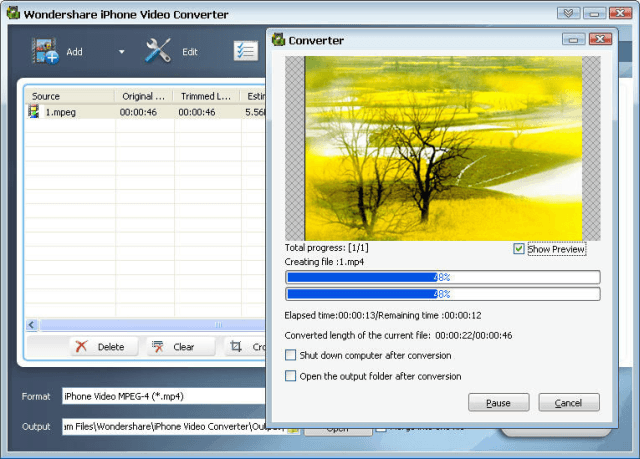The image size is (640, 459).
Task: Click the current file progress bar
Action: click(x=442, y=294)
